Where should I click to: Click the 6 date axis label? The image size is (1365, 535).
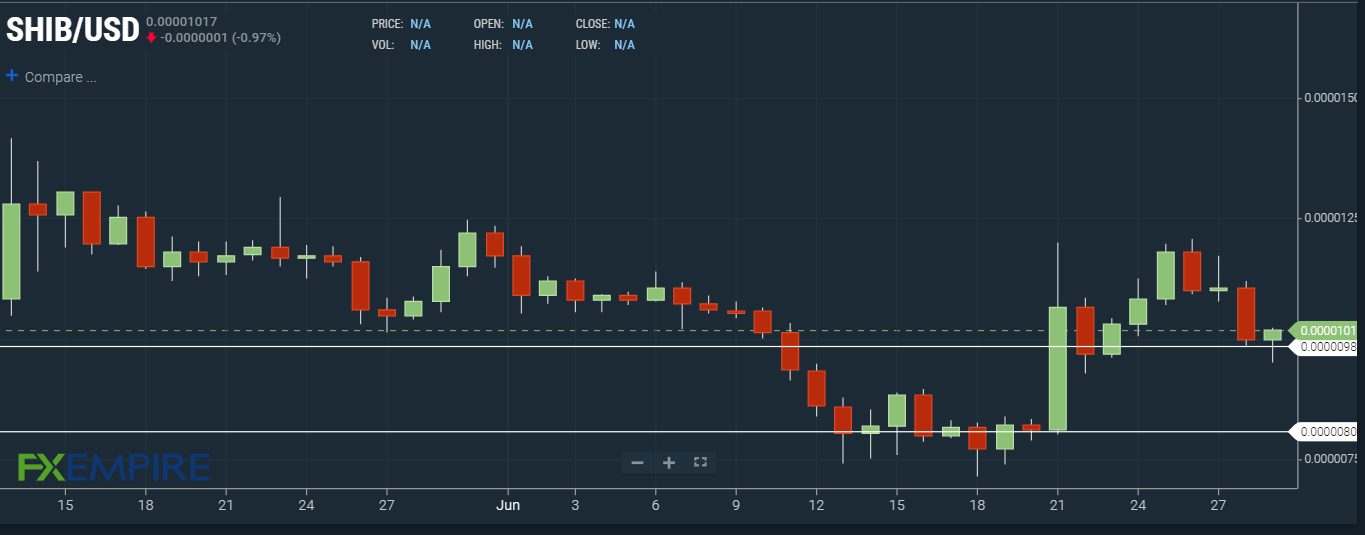click(656, 505)
